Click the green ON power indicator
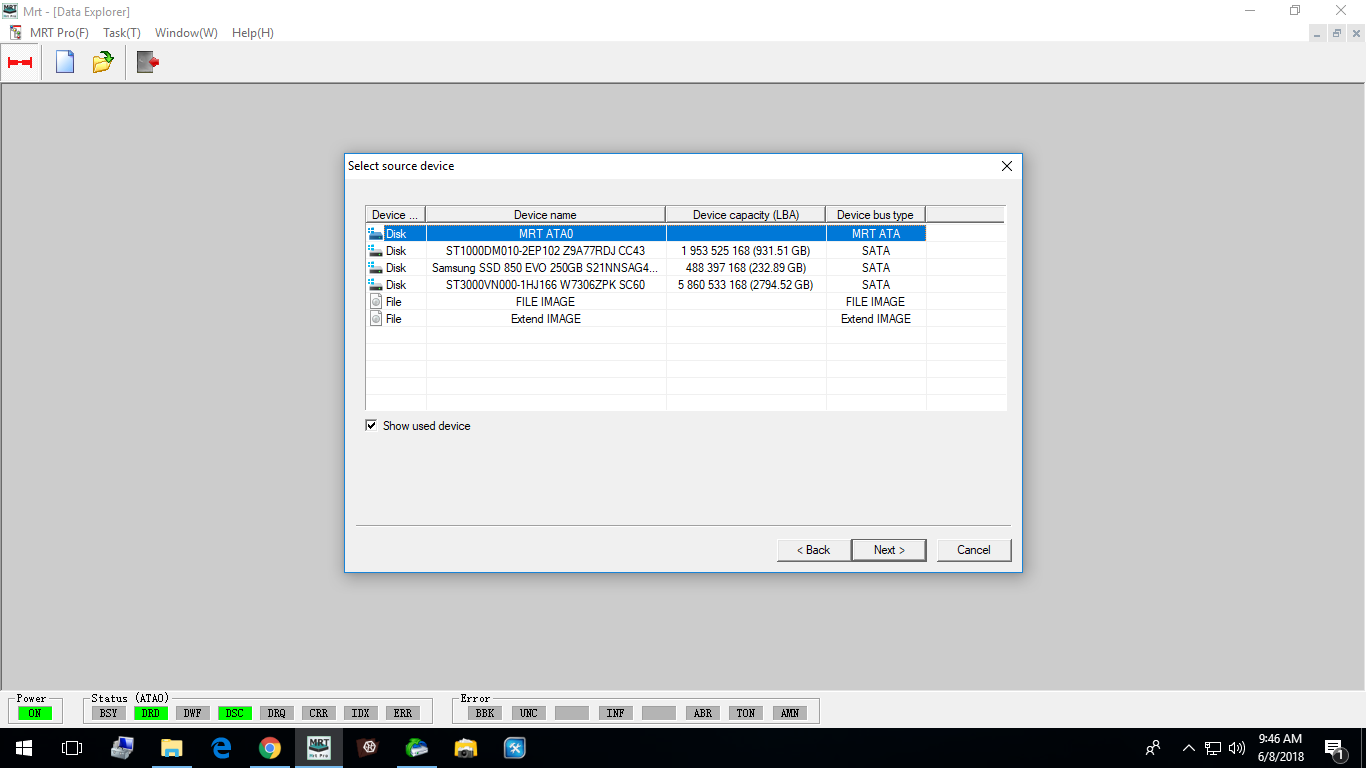The image size is (1366, 768). click(33, 712)
